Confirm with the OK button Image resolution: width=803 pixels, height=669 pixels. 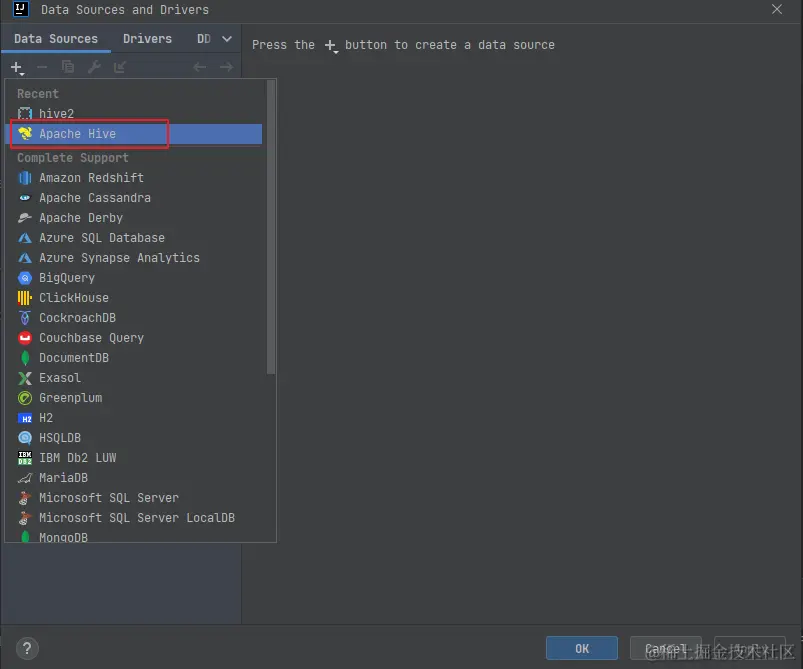click(x=582, y=649)
